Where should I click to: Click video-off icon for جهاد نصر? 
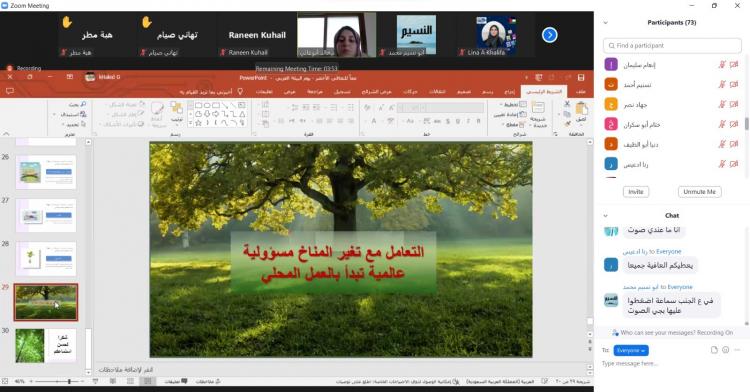coord(734,104)
